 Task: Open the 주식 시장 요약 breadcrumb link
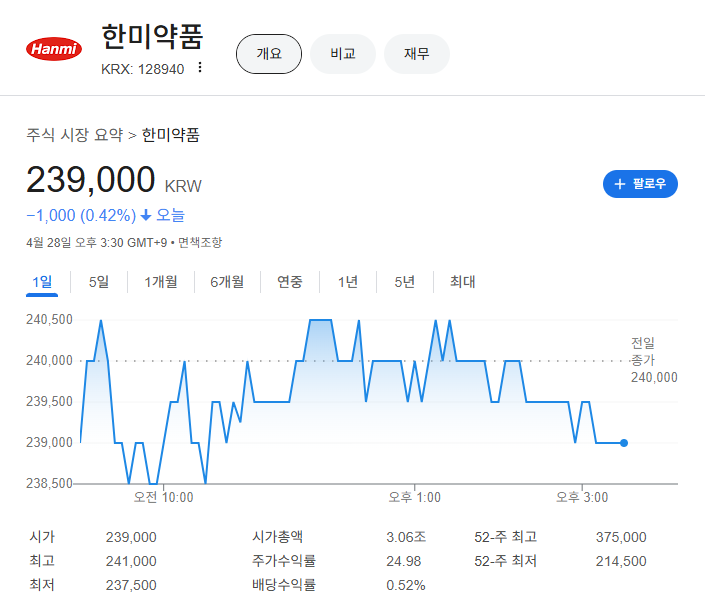(x=75, y=135)
